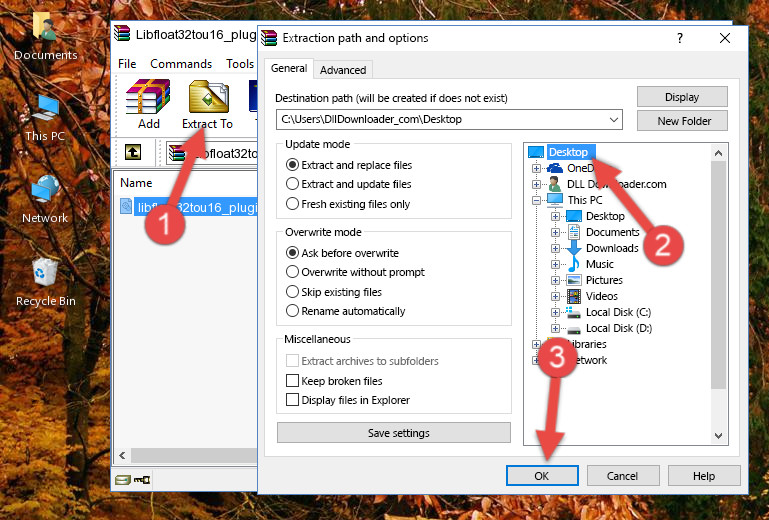The image size is (769, 520).
Task: Expand the Videos tree node
Action: (x=555, y=296)
